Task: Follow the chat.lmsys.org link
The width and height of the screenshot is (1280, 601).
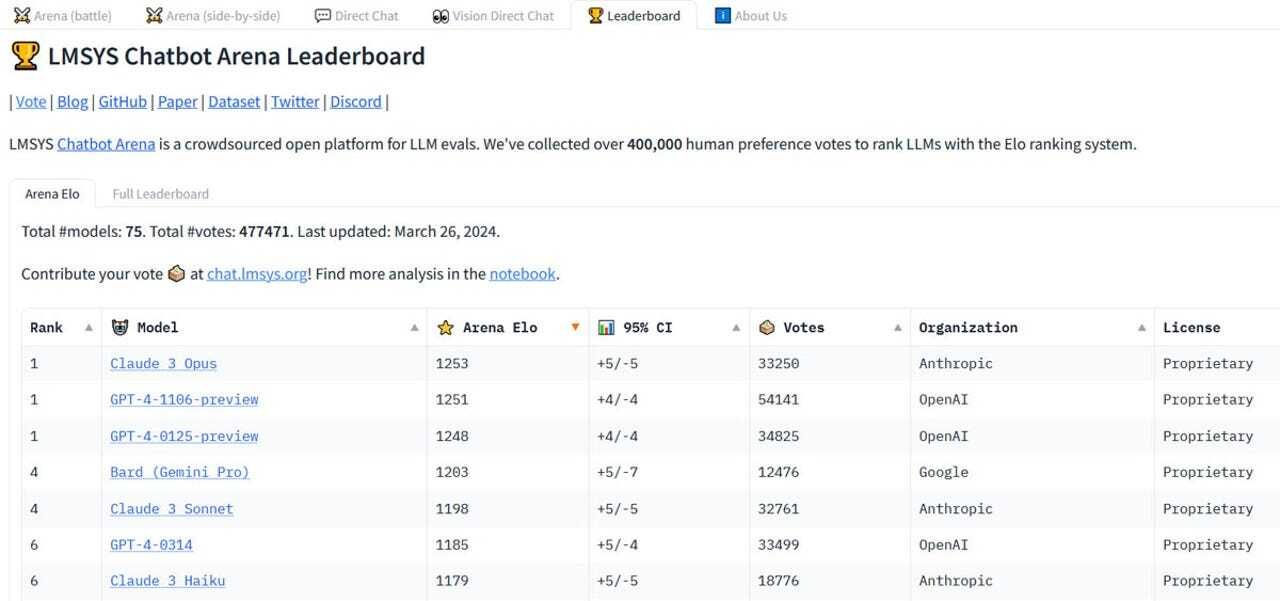Action: coord(257,274)
